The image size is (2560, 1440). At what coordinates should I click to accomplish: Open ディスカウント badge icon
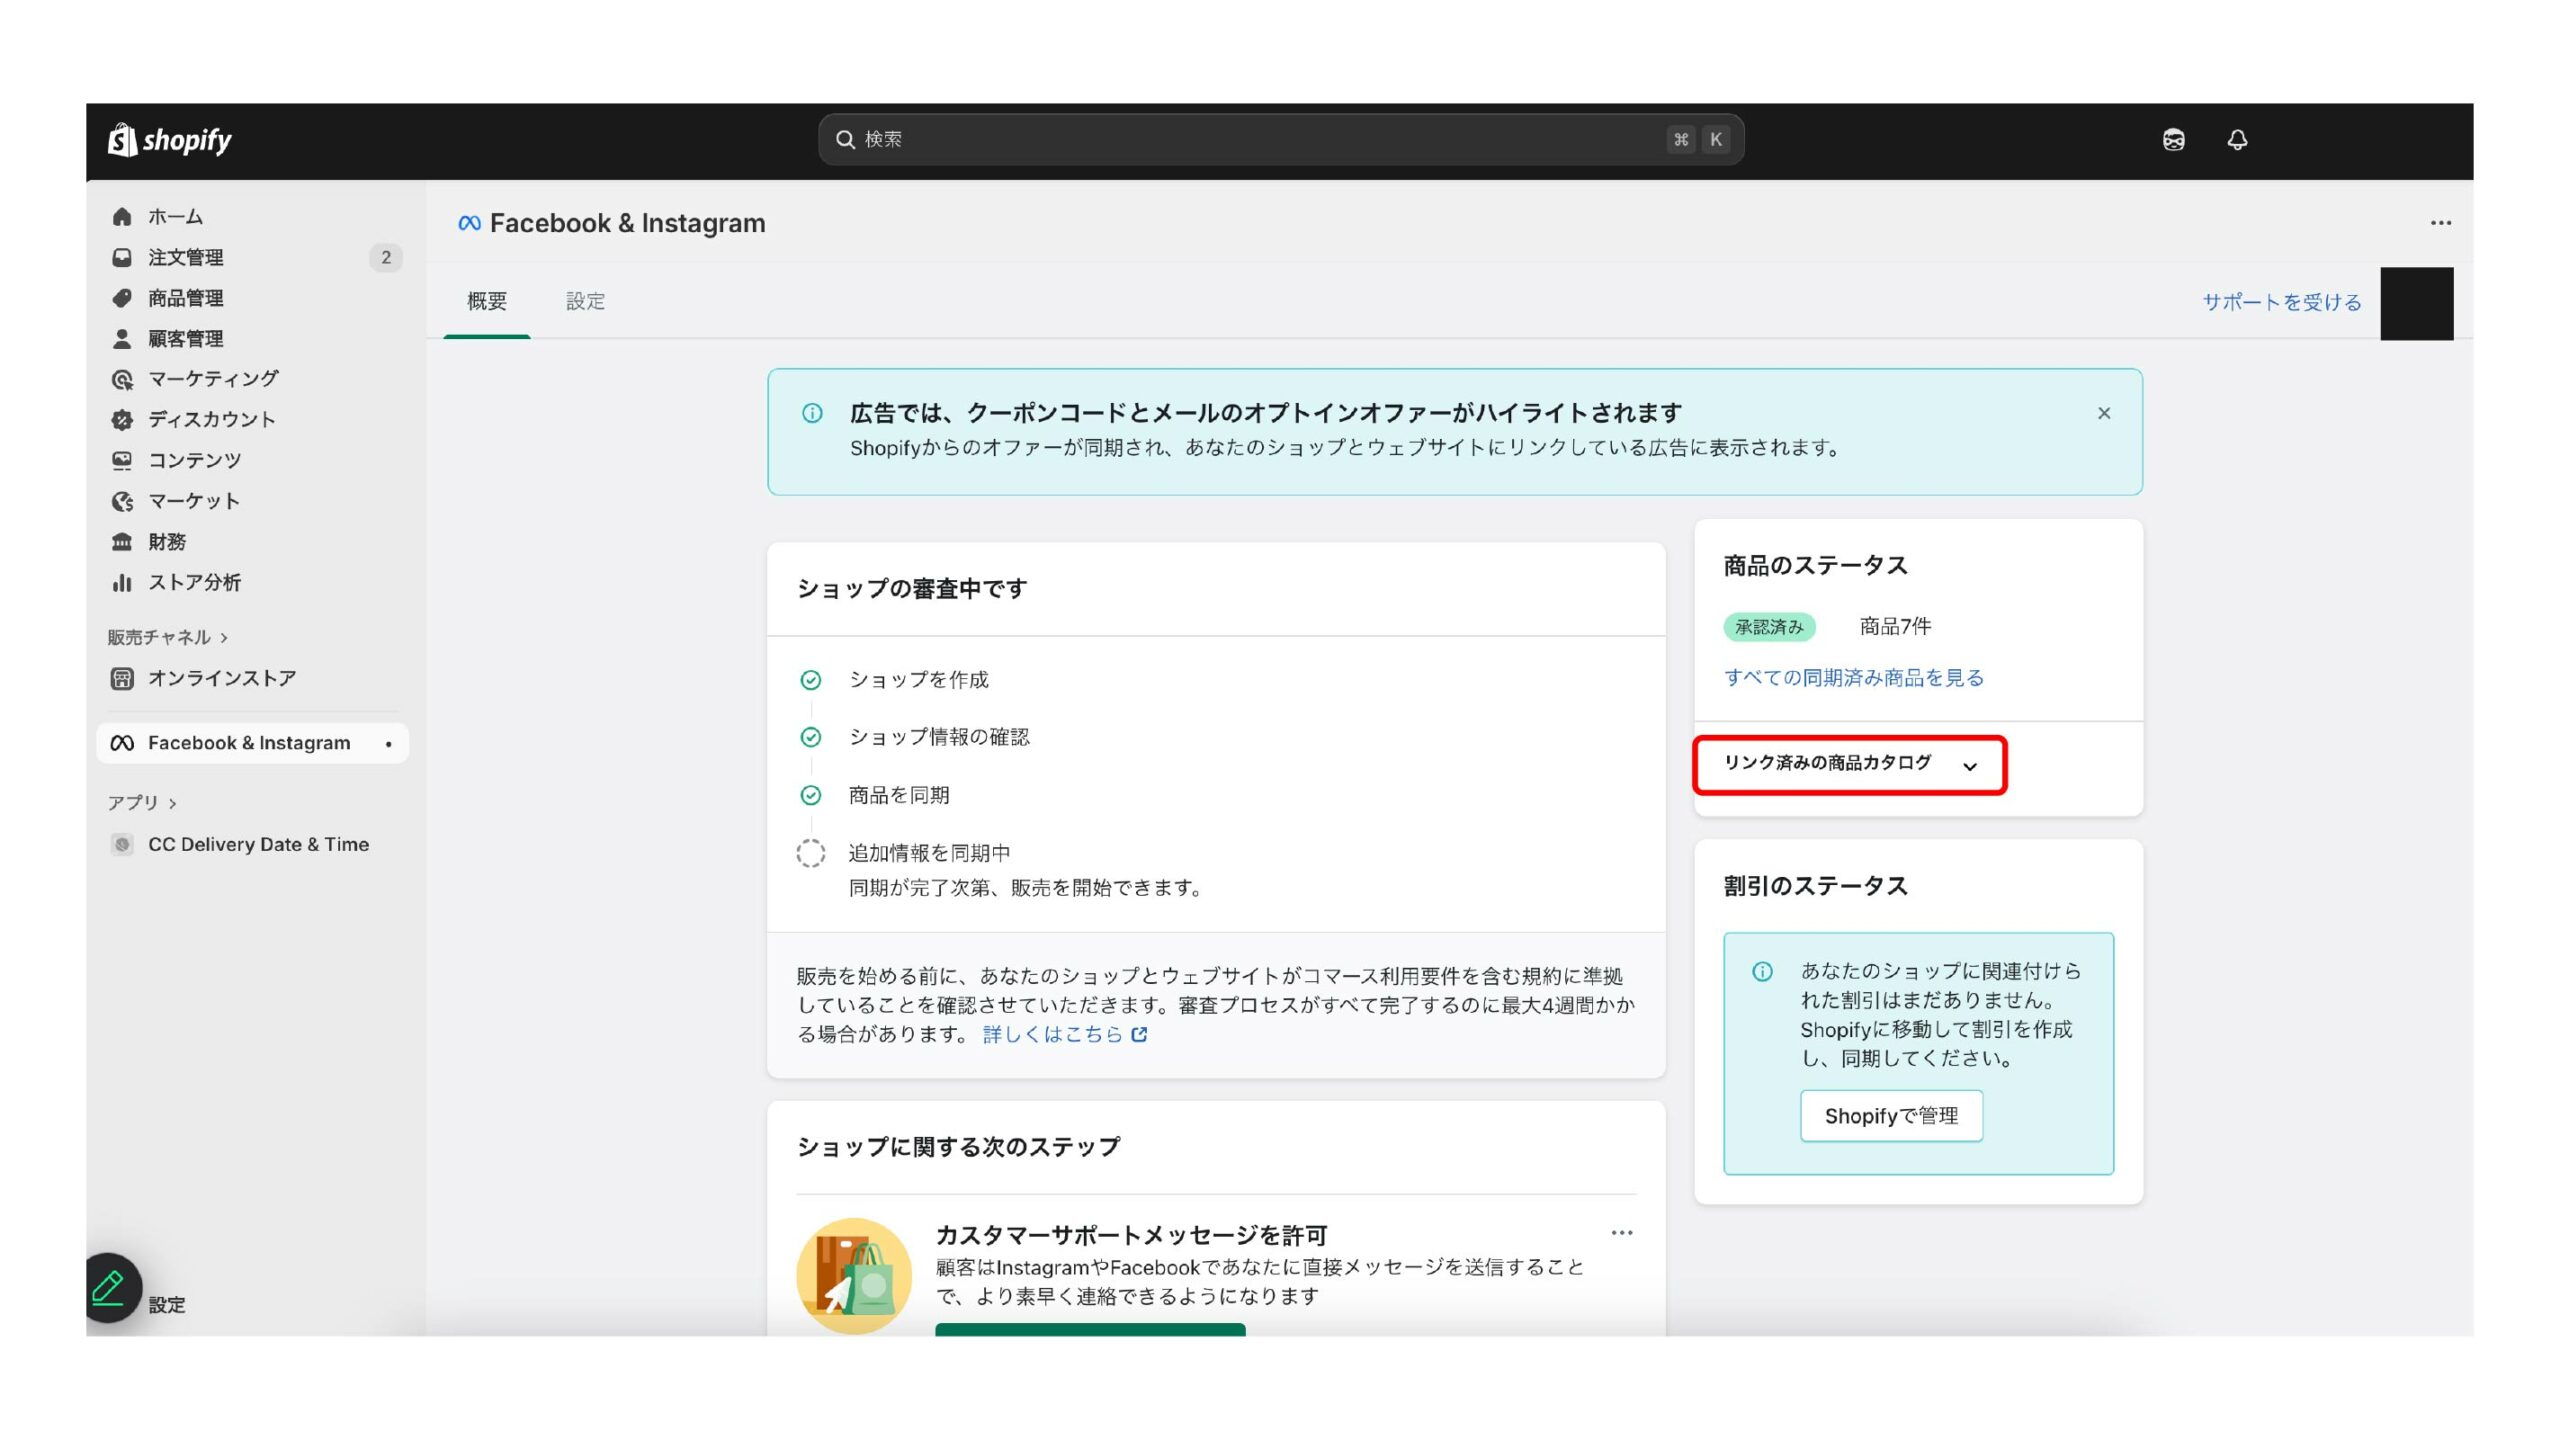point(122,420)
